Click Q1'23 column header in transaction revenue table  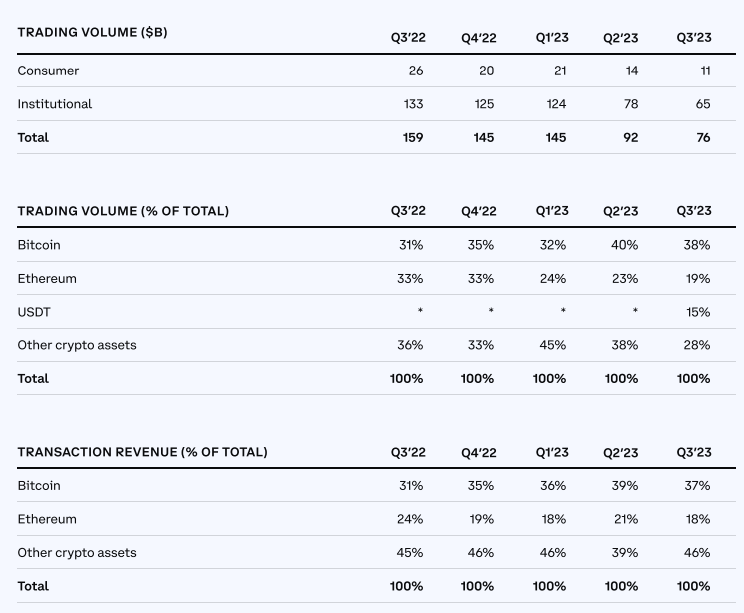552,452
